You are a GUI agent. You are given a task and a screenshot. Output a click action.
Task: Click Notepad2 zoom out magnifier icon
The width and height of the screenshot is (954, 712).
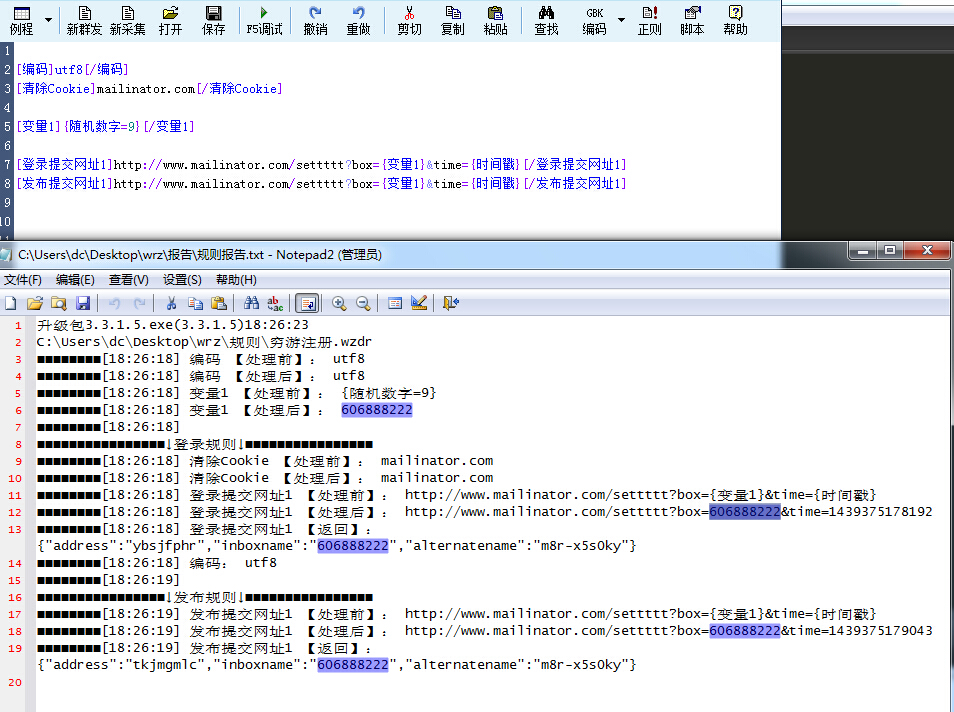363,303
